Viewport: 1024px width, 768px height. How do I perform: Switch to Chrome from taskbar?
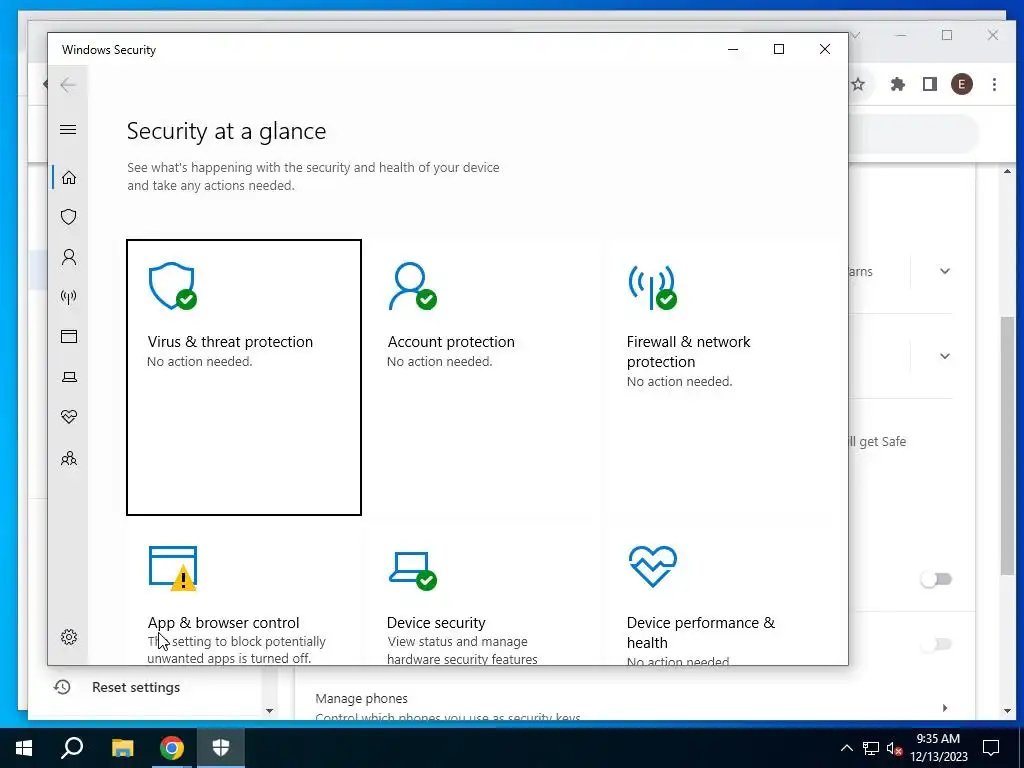coord(172,748)
